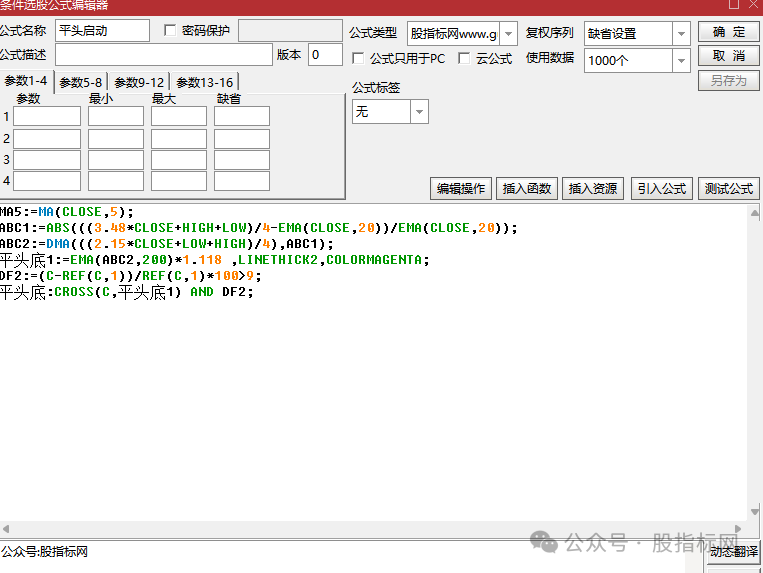
Task: Click the row 3 最大 field
Action: point(179,160)
